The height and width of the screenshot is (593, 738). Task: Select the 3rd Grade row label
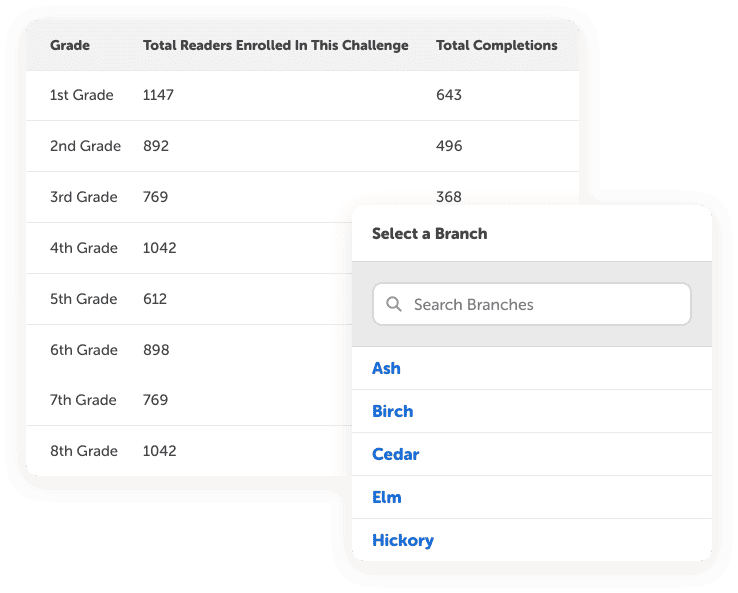click(84, 197)
